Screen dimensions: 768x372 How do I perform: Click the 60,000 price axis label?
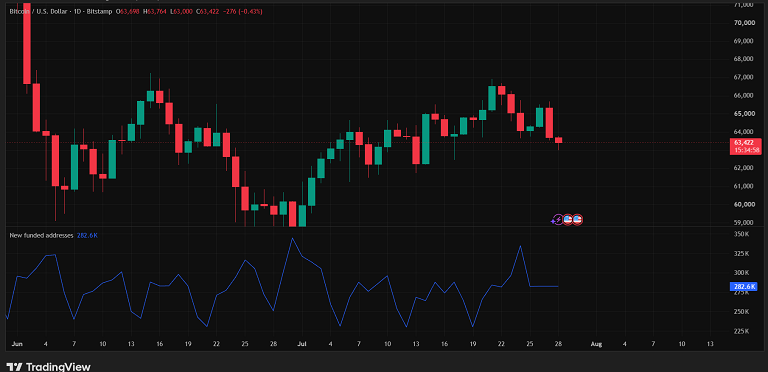coord(744,204)
